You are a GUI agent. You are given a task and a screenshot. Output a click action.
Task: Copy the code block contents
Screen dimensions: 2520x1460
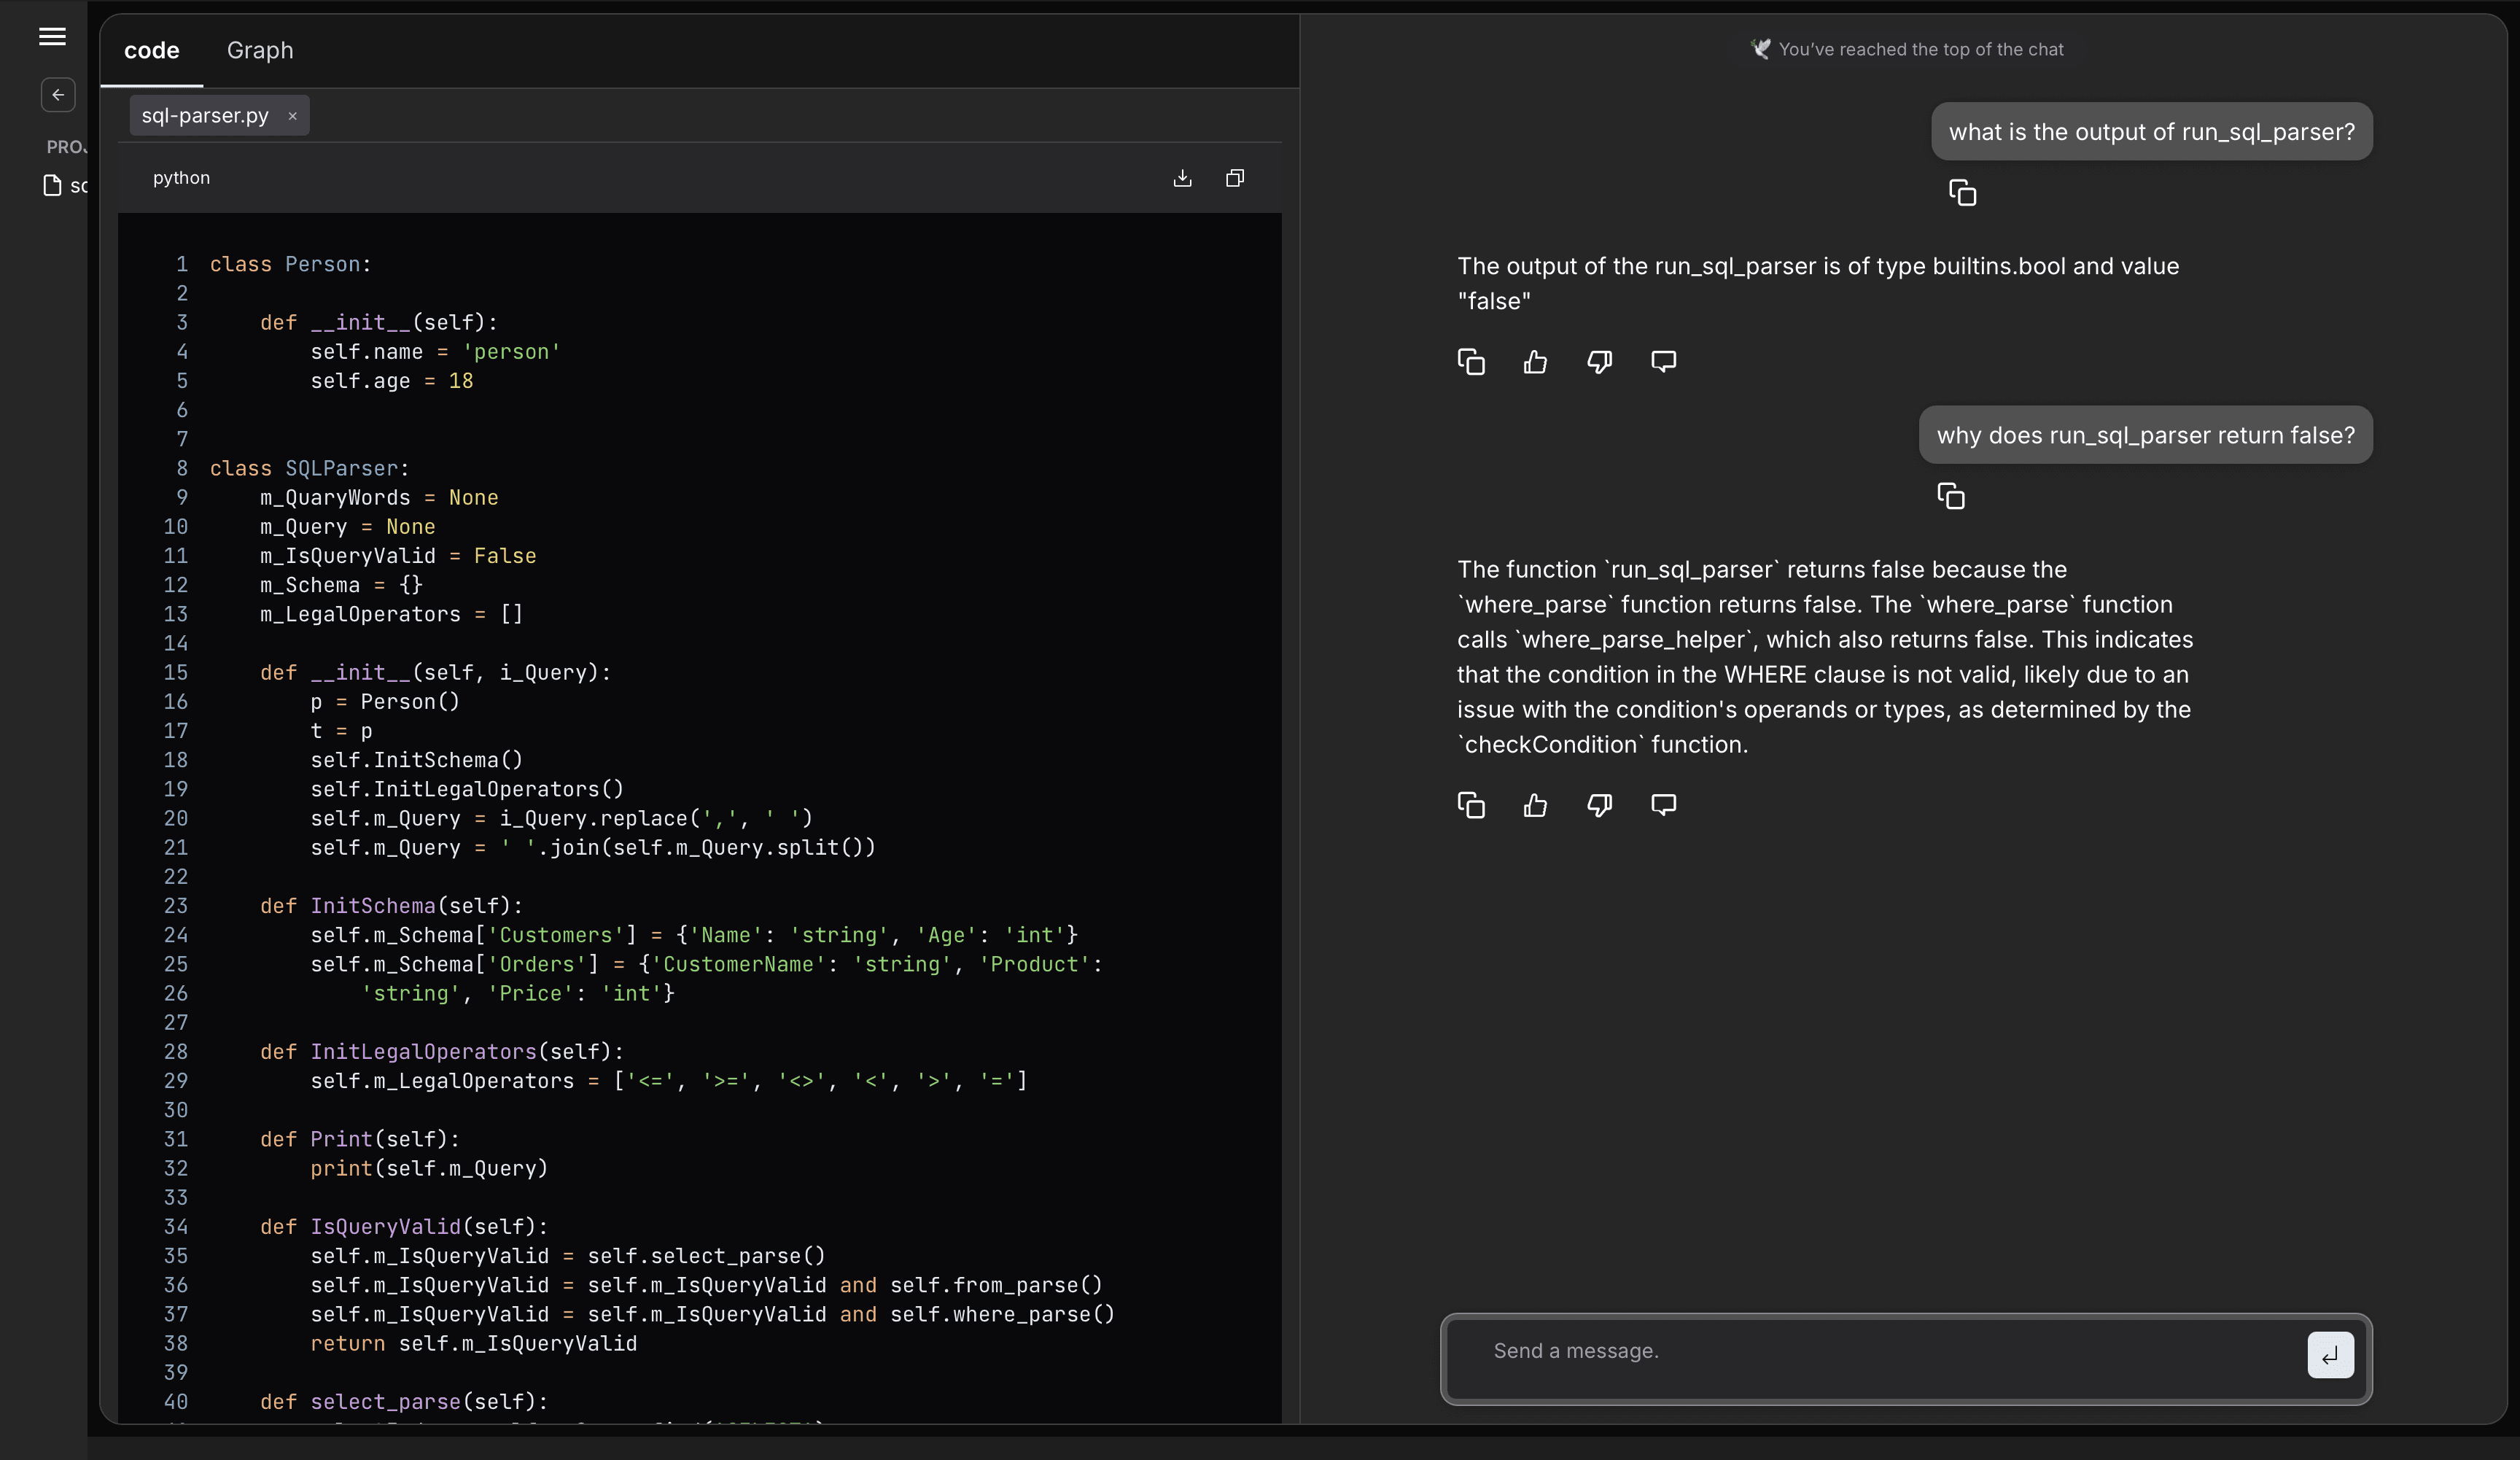(x=1234, y=178)
